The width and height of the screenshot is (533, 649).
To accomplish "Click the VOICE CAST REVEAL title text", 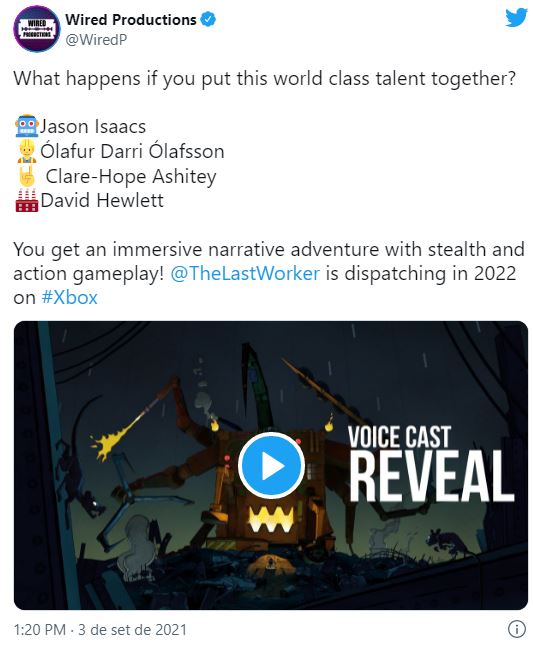I will [x=431, y=464].
